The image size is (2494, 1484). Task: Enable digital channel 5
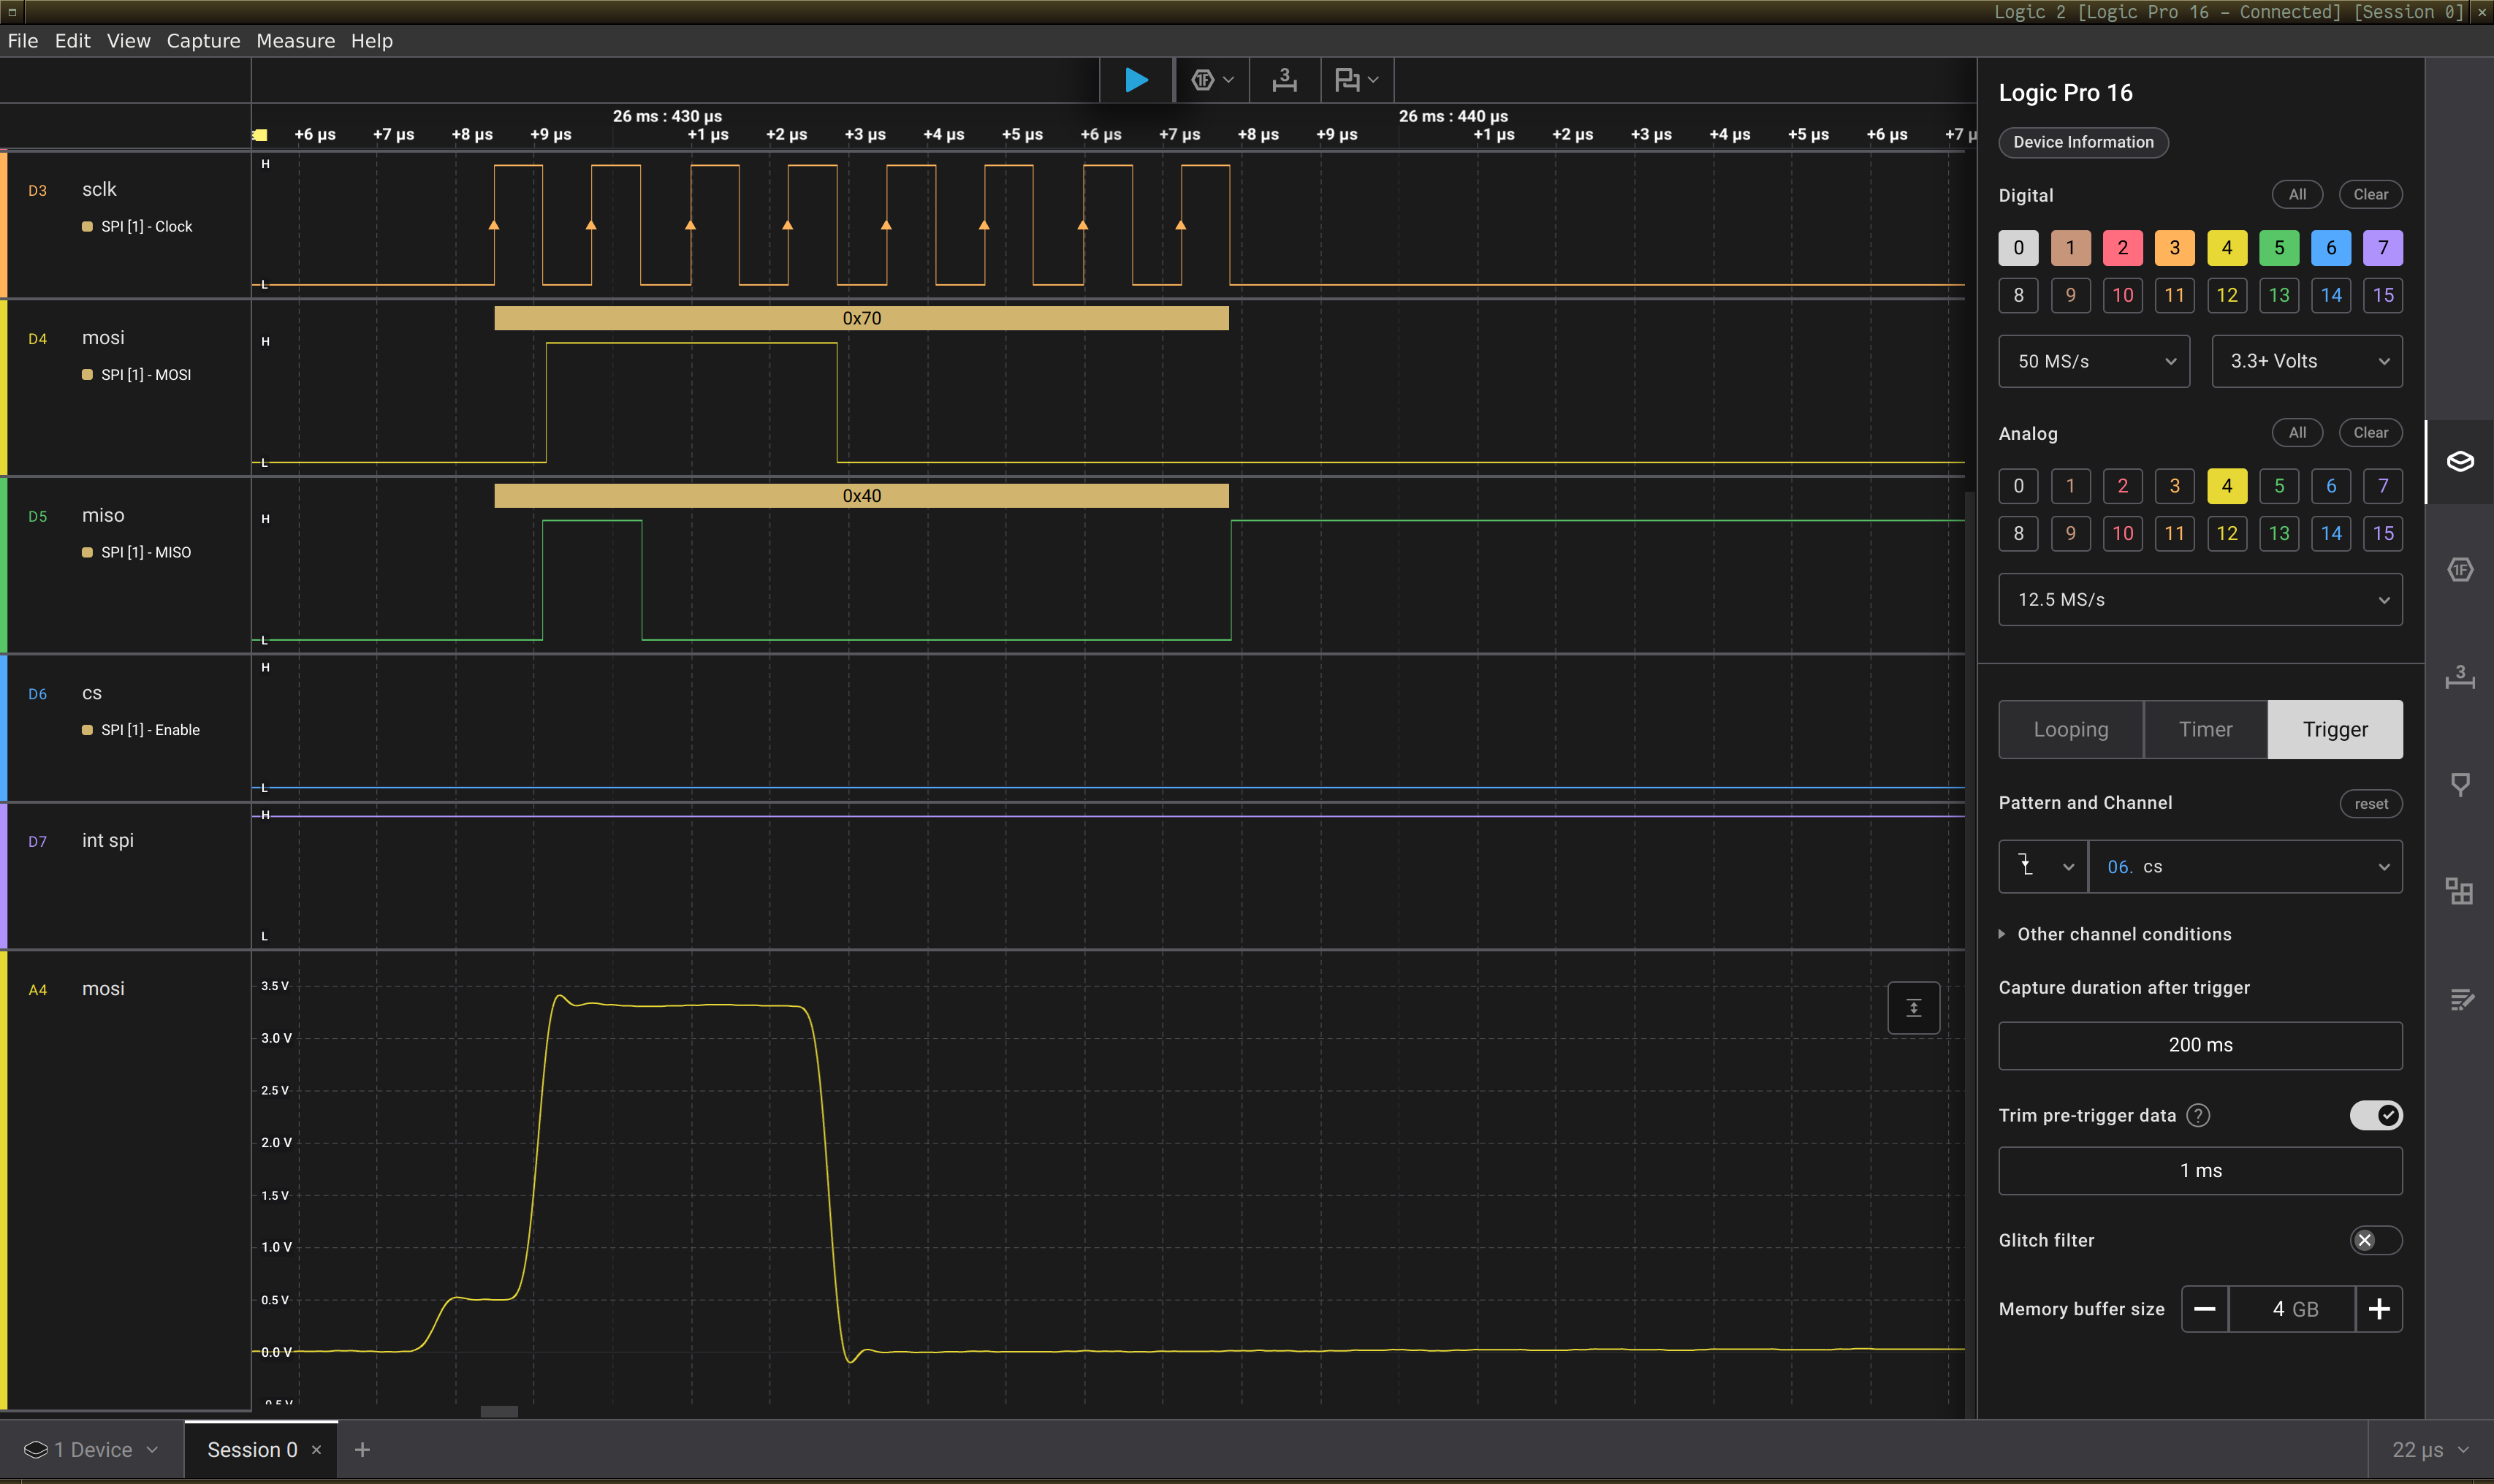click(2280, 247)
